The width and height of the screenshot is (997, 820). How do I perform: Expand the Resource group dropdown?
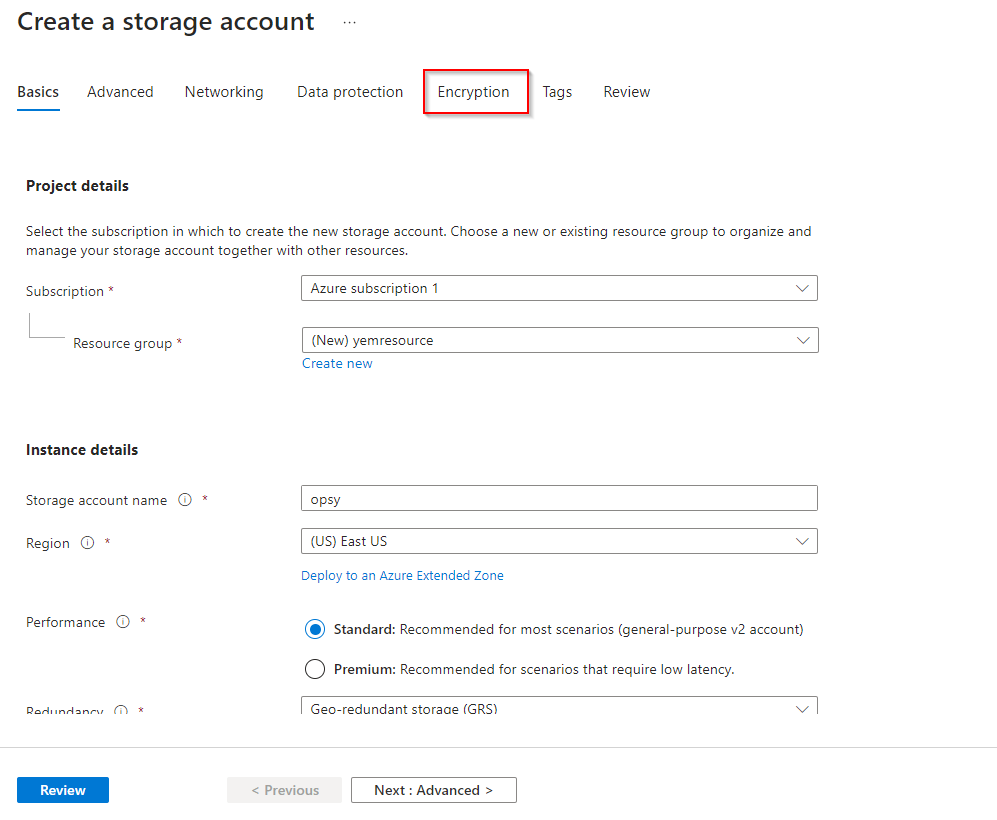pyautogui.click(x=559, y=340)
